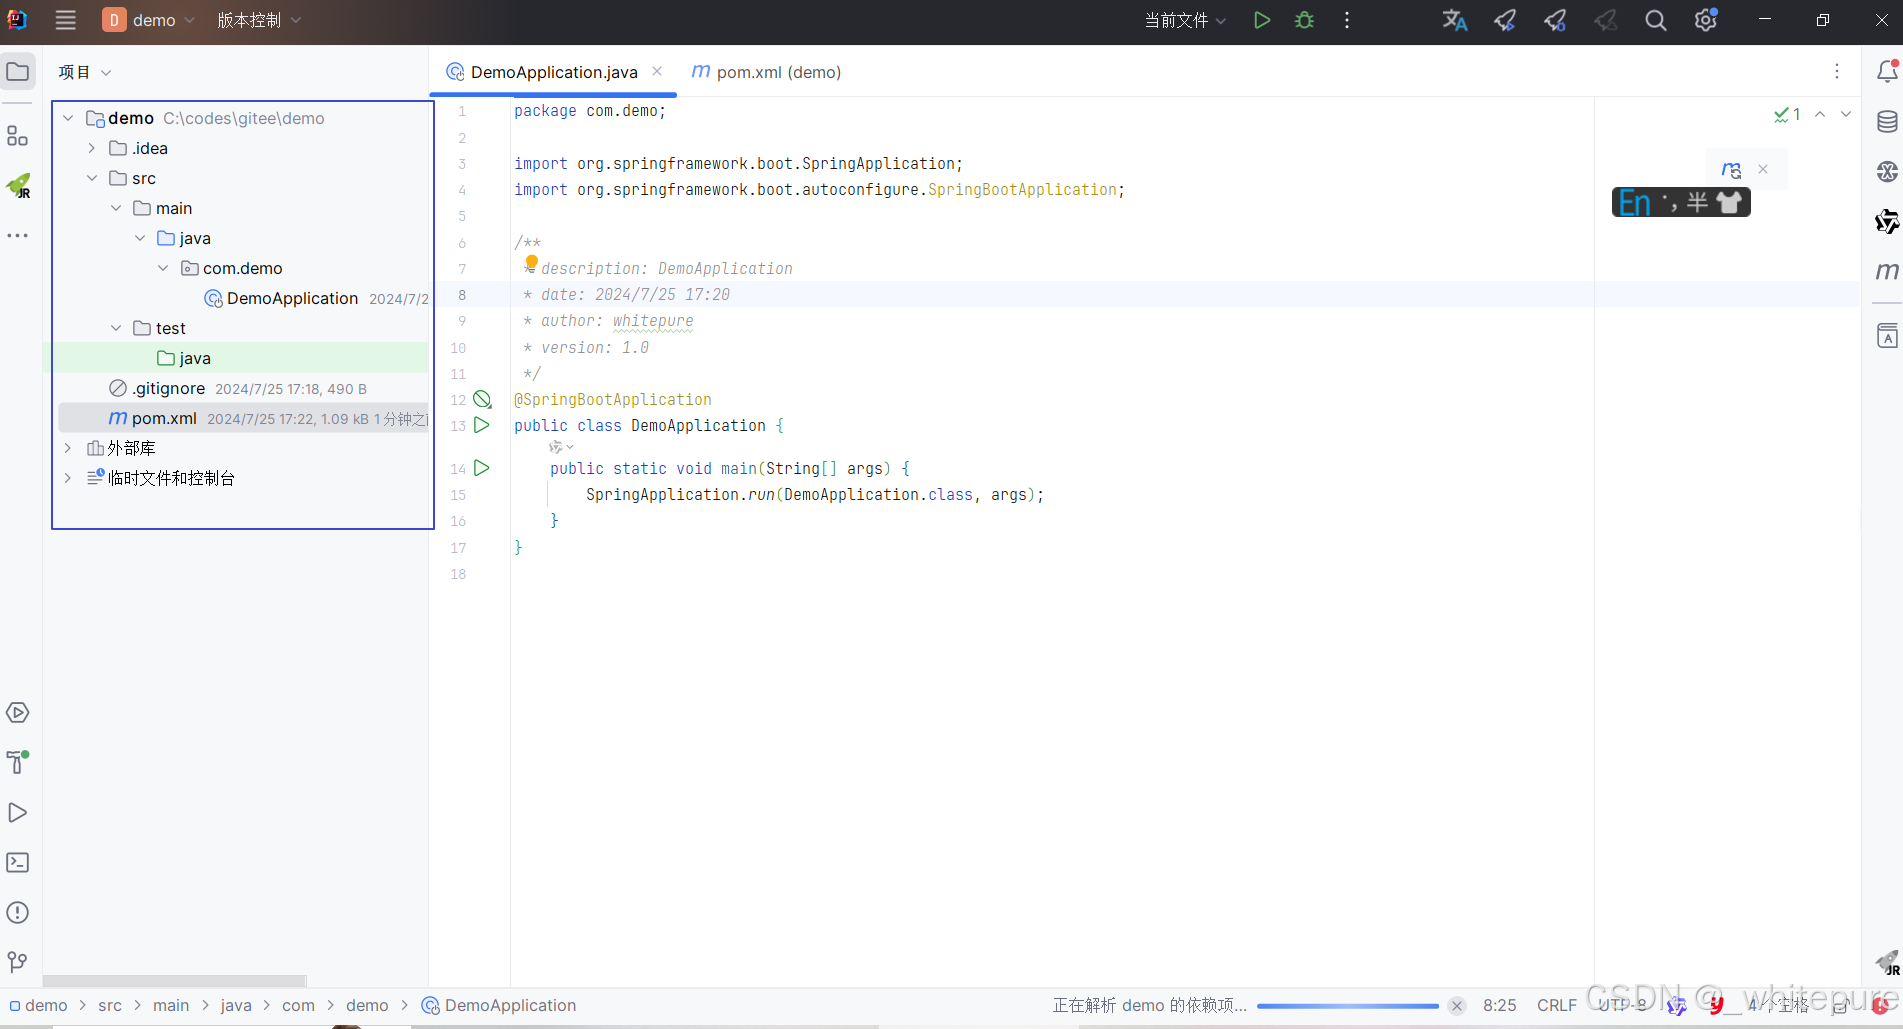Open the Database tool window
Image resolution: width=1903 pixels, height=1029 pixels.
[1887, 122]
